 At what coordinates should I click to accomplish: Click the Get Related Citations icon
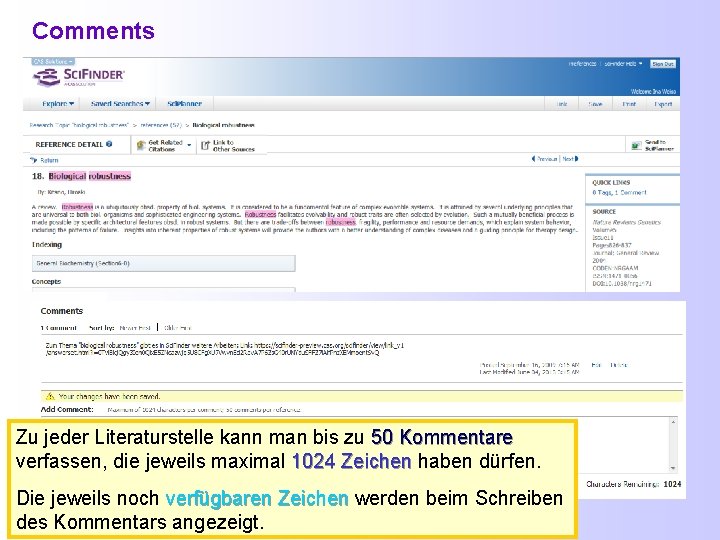[x=141, y=146]
